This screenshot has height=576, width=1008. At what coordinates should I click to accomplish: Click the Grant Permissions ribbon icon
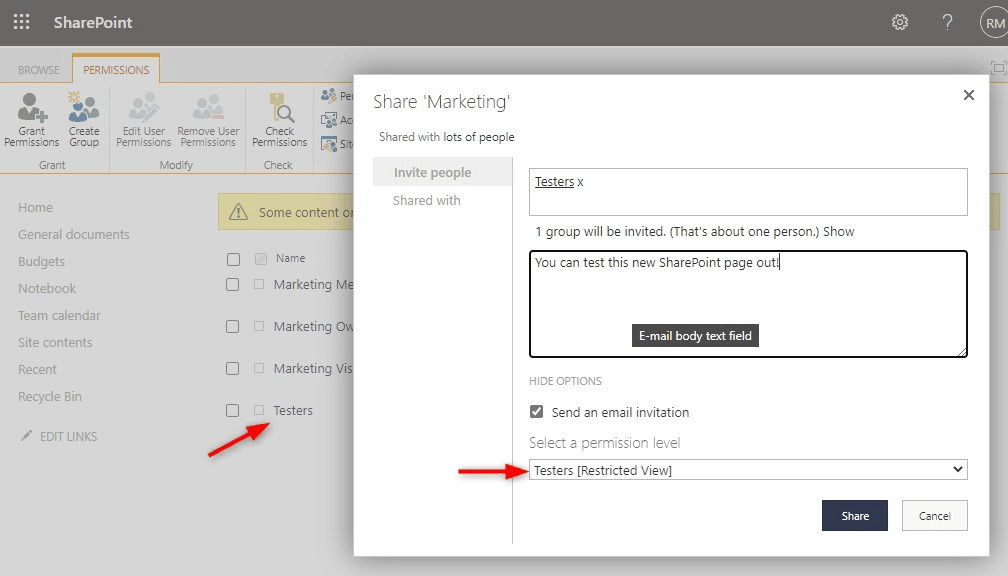pos(32,107)
